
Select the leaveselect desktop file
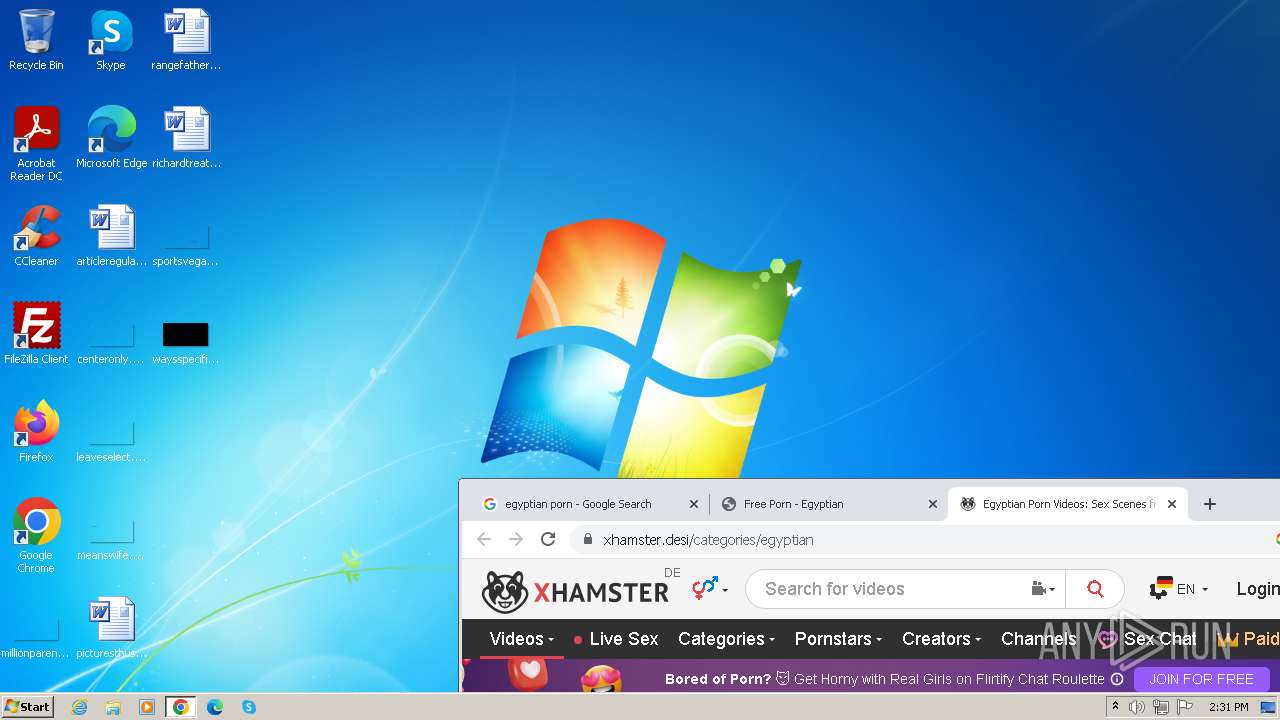[x=111, y=442]
